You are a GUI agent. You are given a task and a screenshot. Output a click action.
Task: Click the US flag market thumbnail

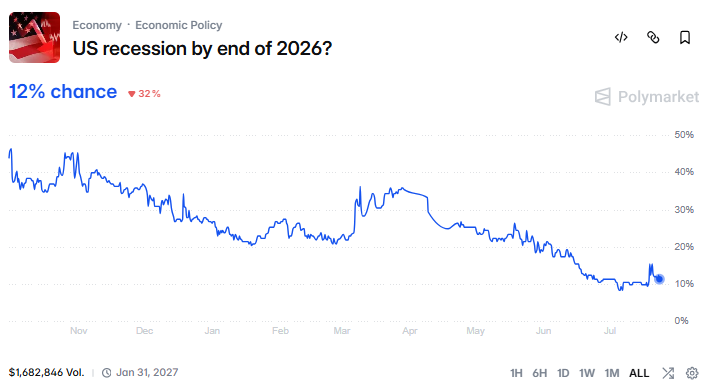coord(34,37)
